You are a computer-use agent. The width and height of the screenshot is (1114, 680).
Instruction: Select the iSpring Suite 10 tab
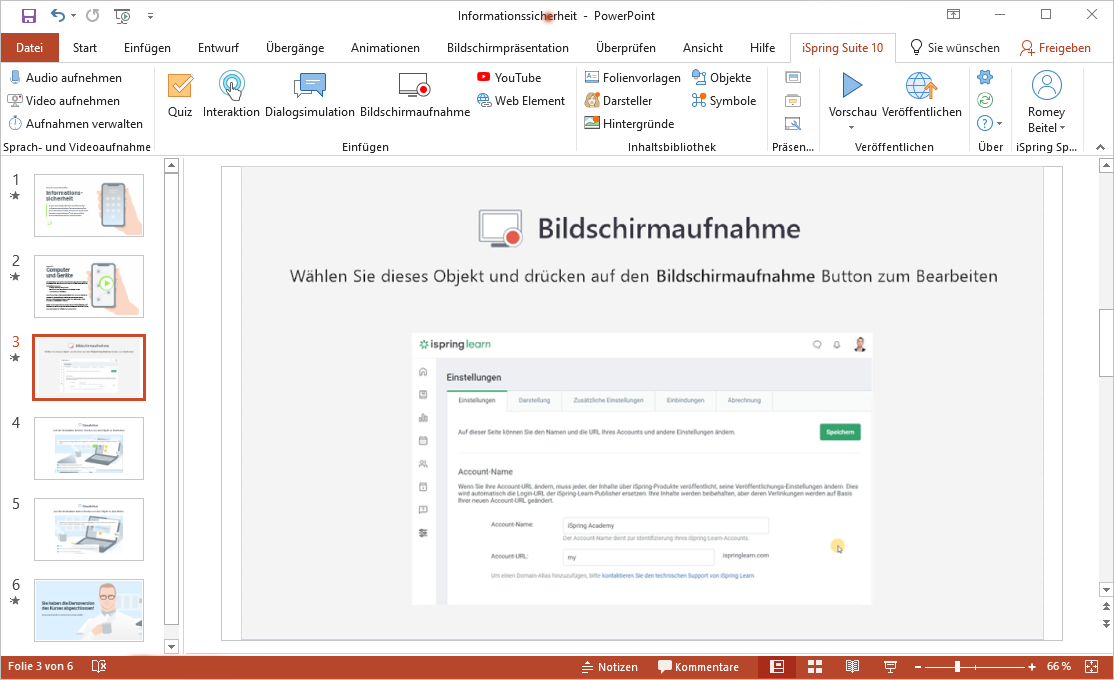(843, 48)
